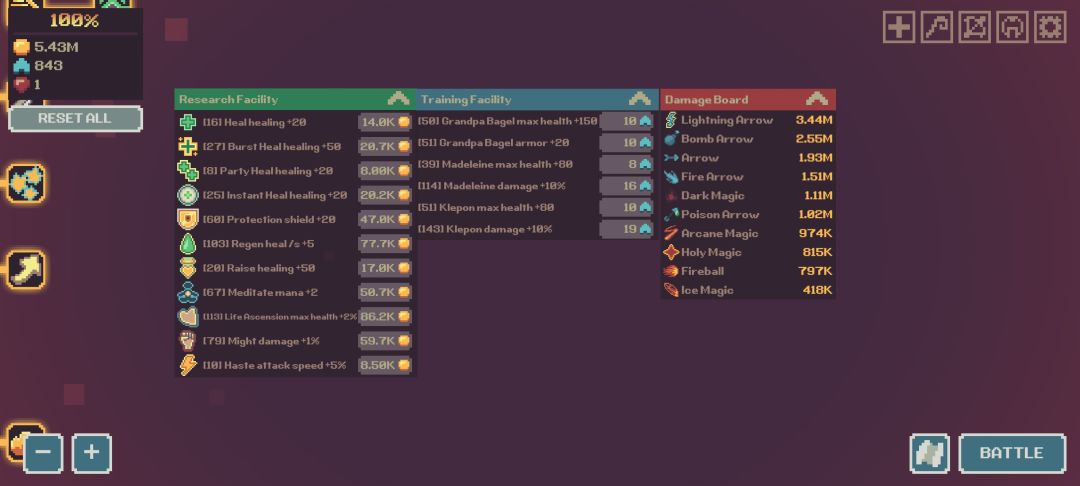The width and height of the screenshot is (1080, 486).
Task: Buy Meditate mana upgrade for 50.7K
Action: 384,293
